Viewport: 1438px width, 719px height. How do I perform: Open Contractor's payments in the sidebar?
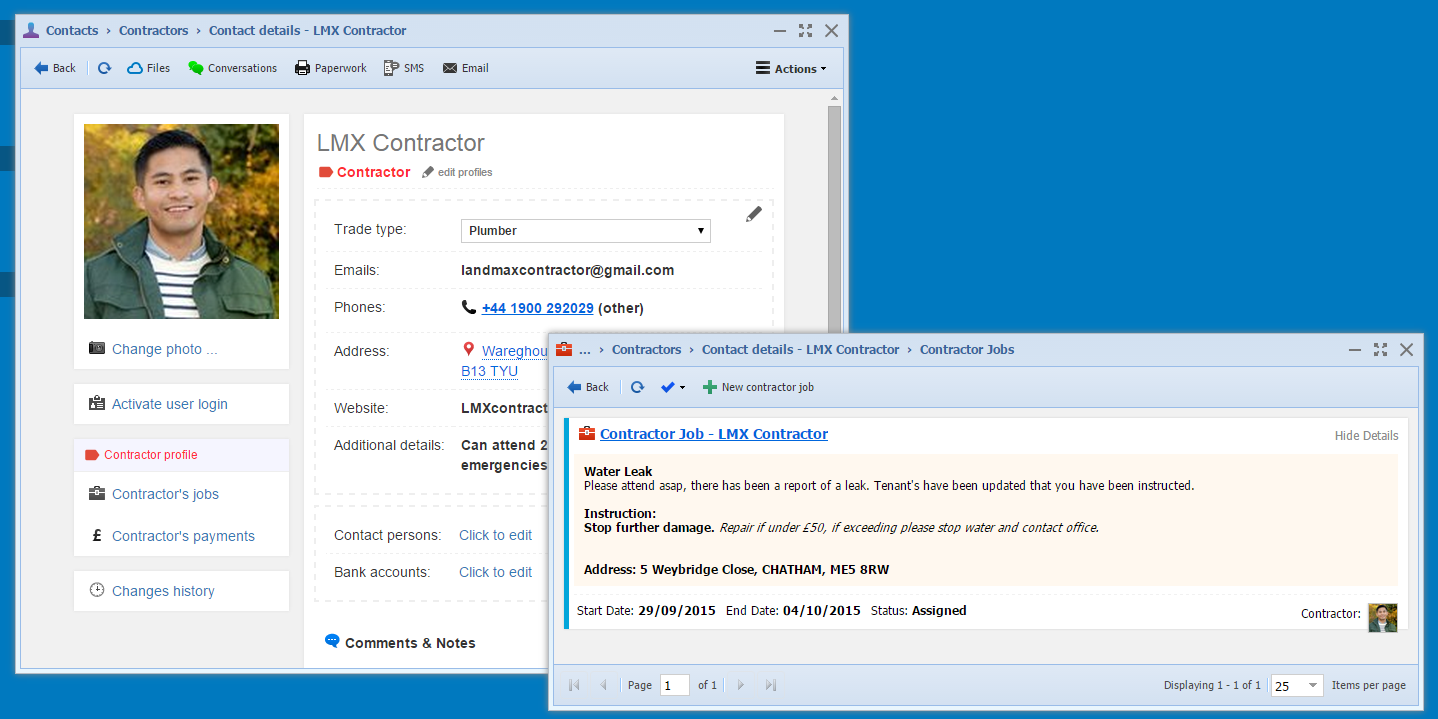183,536
